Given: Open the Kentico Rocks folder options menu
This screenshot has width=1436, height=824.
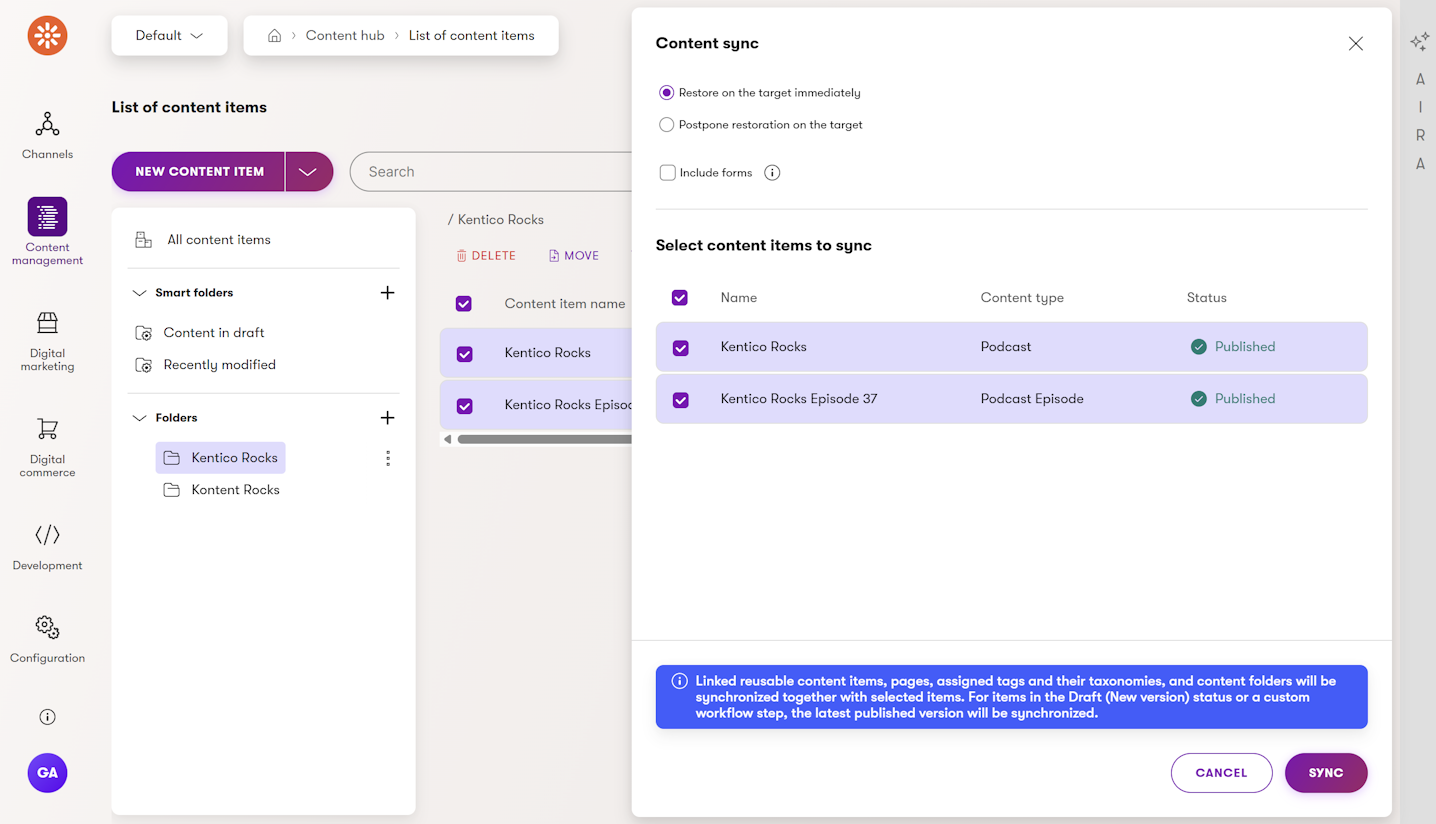Looking at the screenshot, I should tap(388, 458).
